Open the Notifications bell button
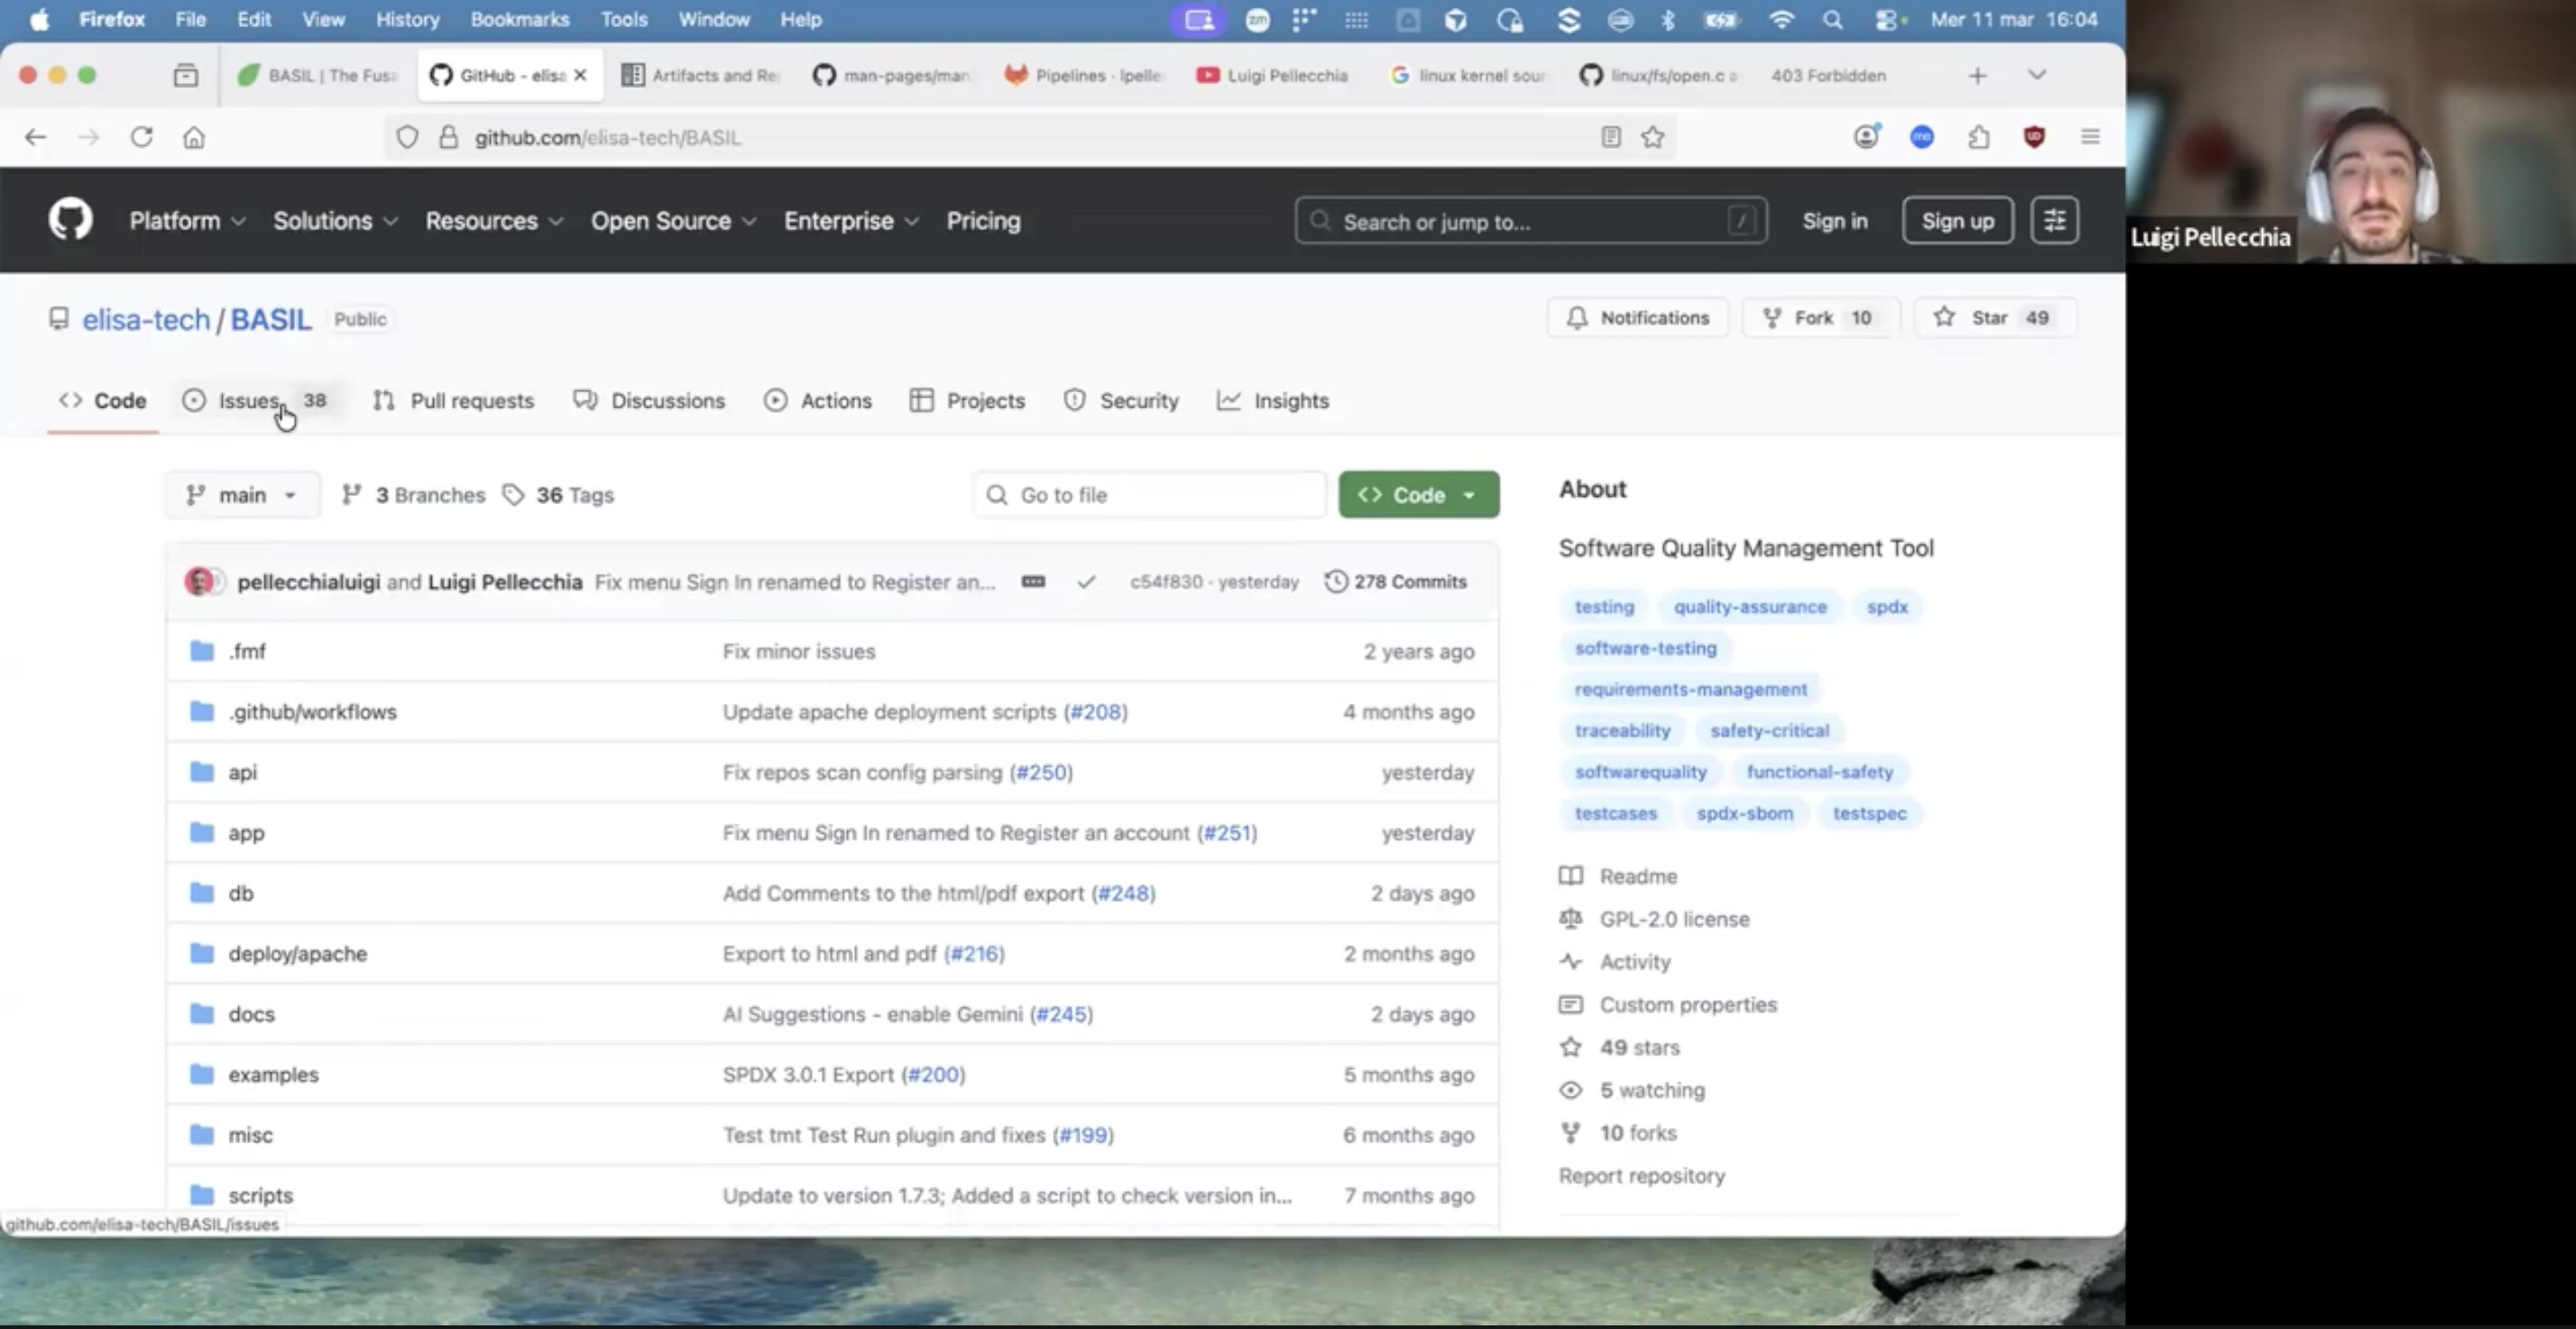This screenshot has height=1329, width=2576. (x=1637, y=318)
